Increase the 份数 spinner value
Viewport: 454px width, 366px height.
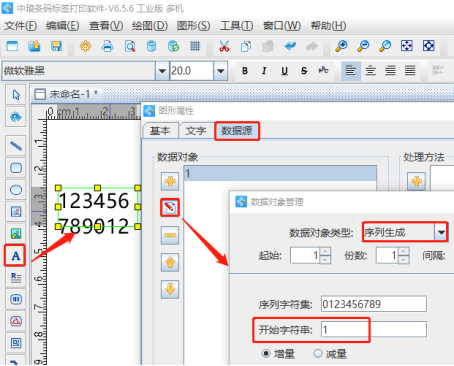pos(404,252)
